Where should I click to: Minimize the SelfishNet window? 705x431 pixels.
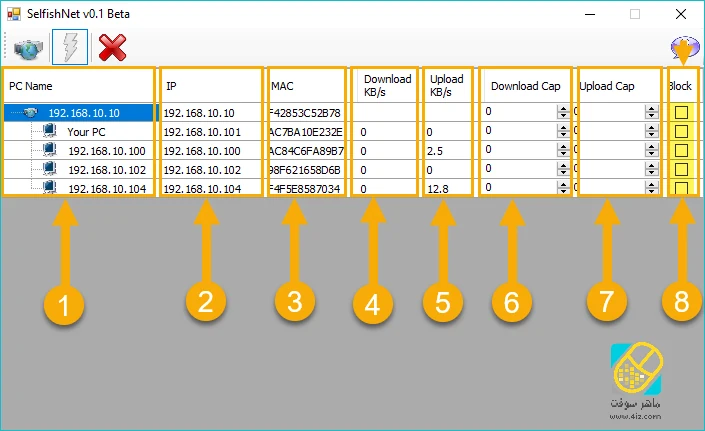tap(590, 14)
